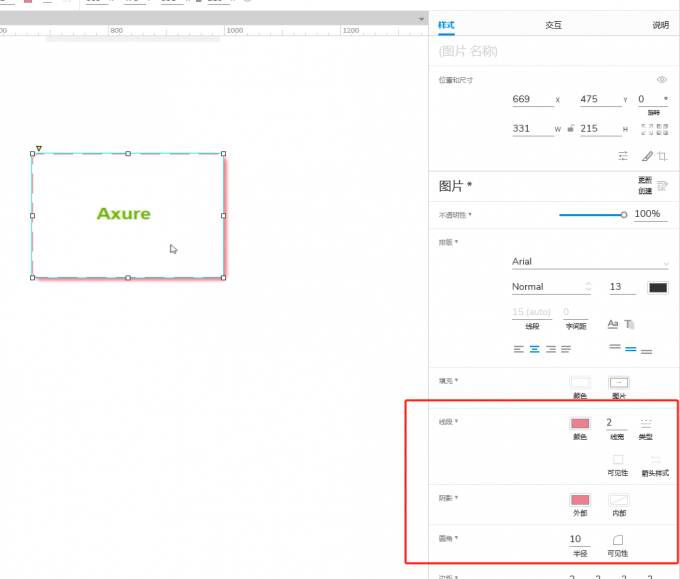Click the text shadow T icon
The height and width of the screenshot is (579, 680).
pos(629,324)
